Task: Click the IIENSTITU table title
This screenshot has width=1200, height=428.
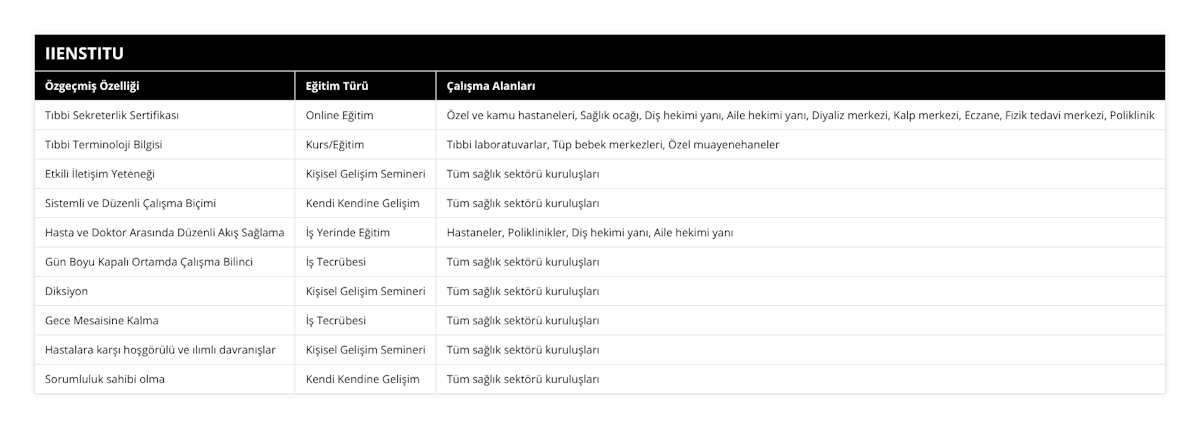Action: [82, 53]
